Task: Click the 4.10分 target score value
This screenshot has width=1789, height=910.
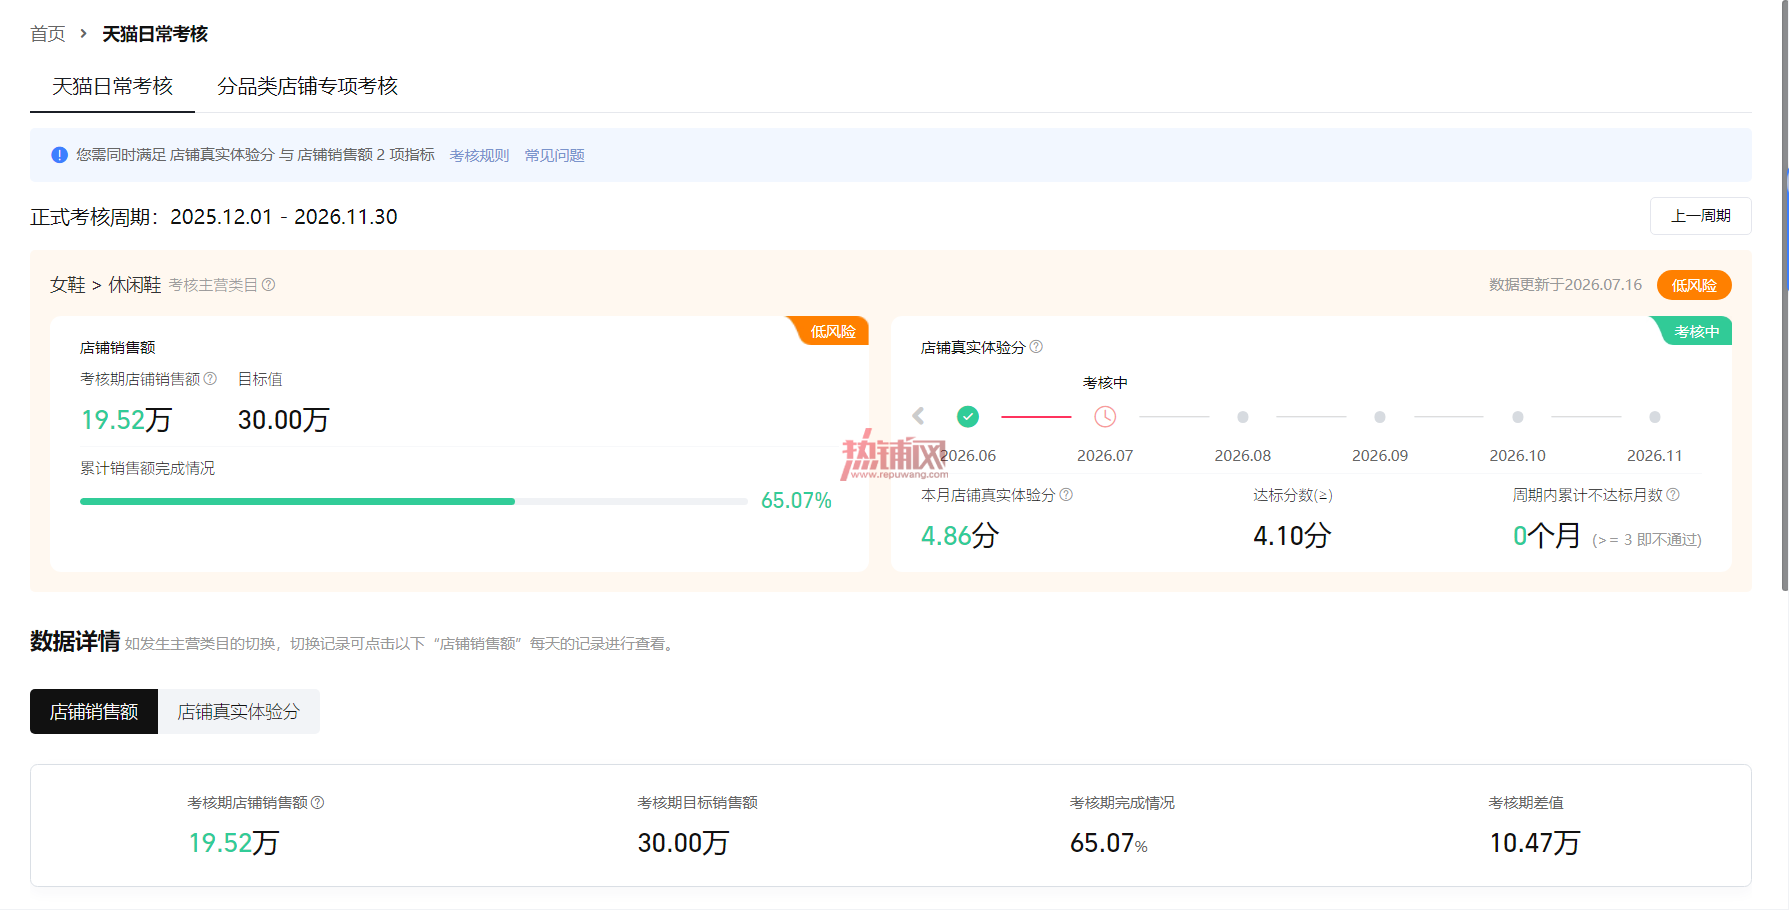Action: coord(1292,536)
